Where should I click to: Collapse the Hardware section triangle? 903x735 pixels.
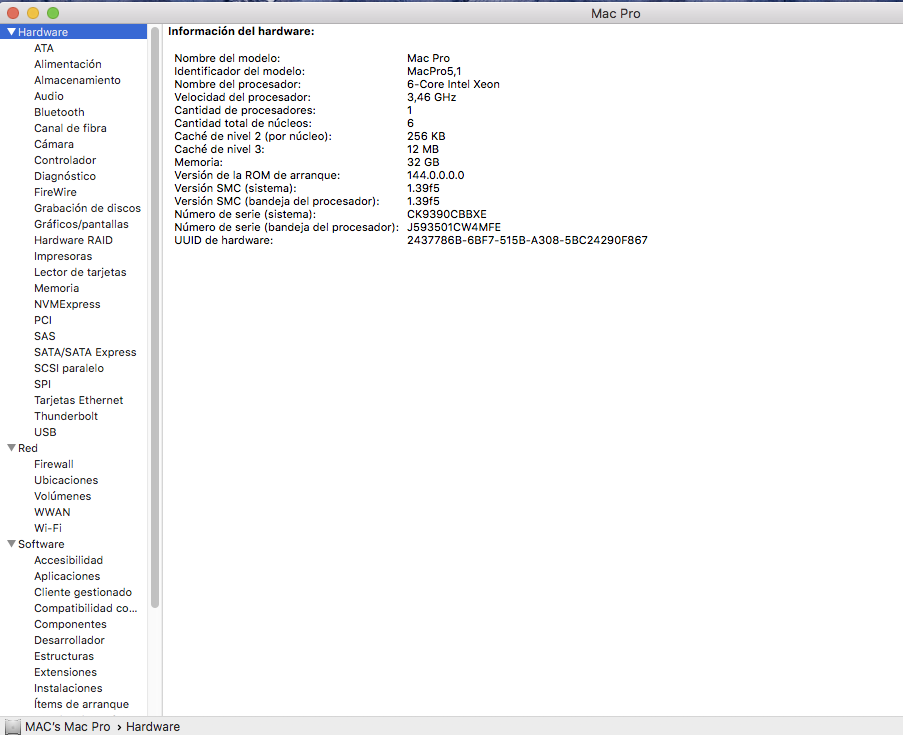pyautogui.click(x=11, y=32)
